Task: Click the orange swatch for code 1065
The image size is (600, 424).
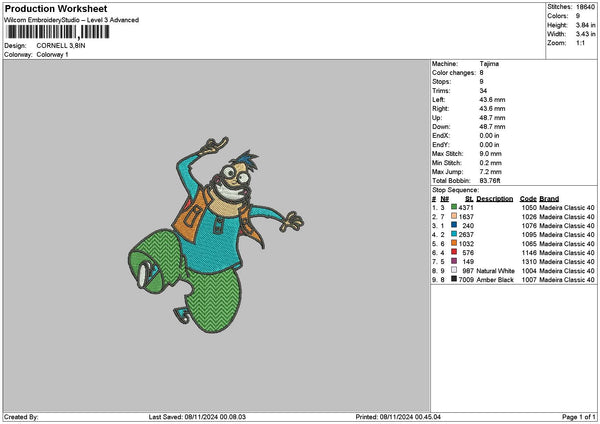Action: pos(454,243)
